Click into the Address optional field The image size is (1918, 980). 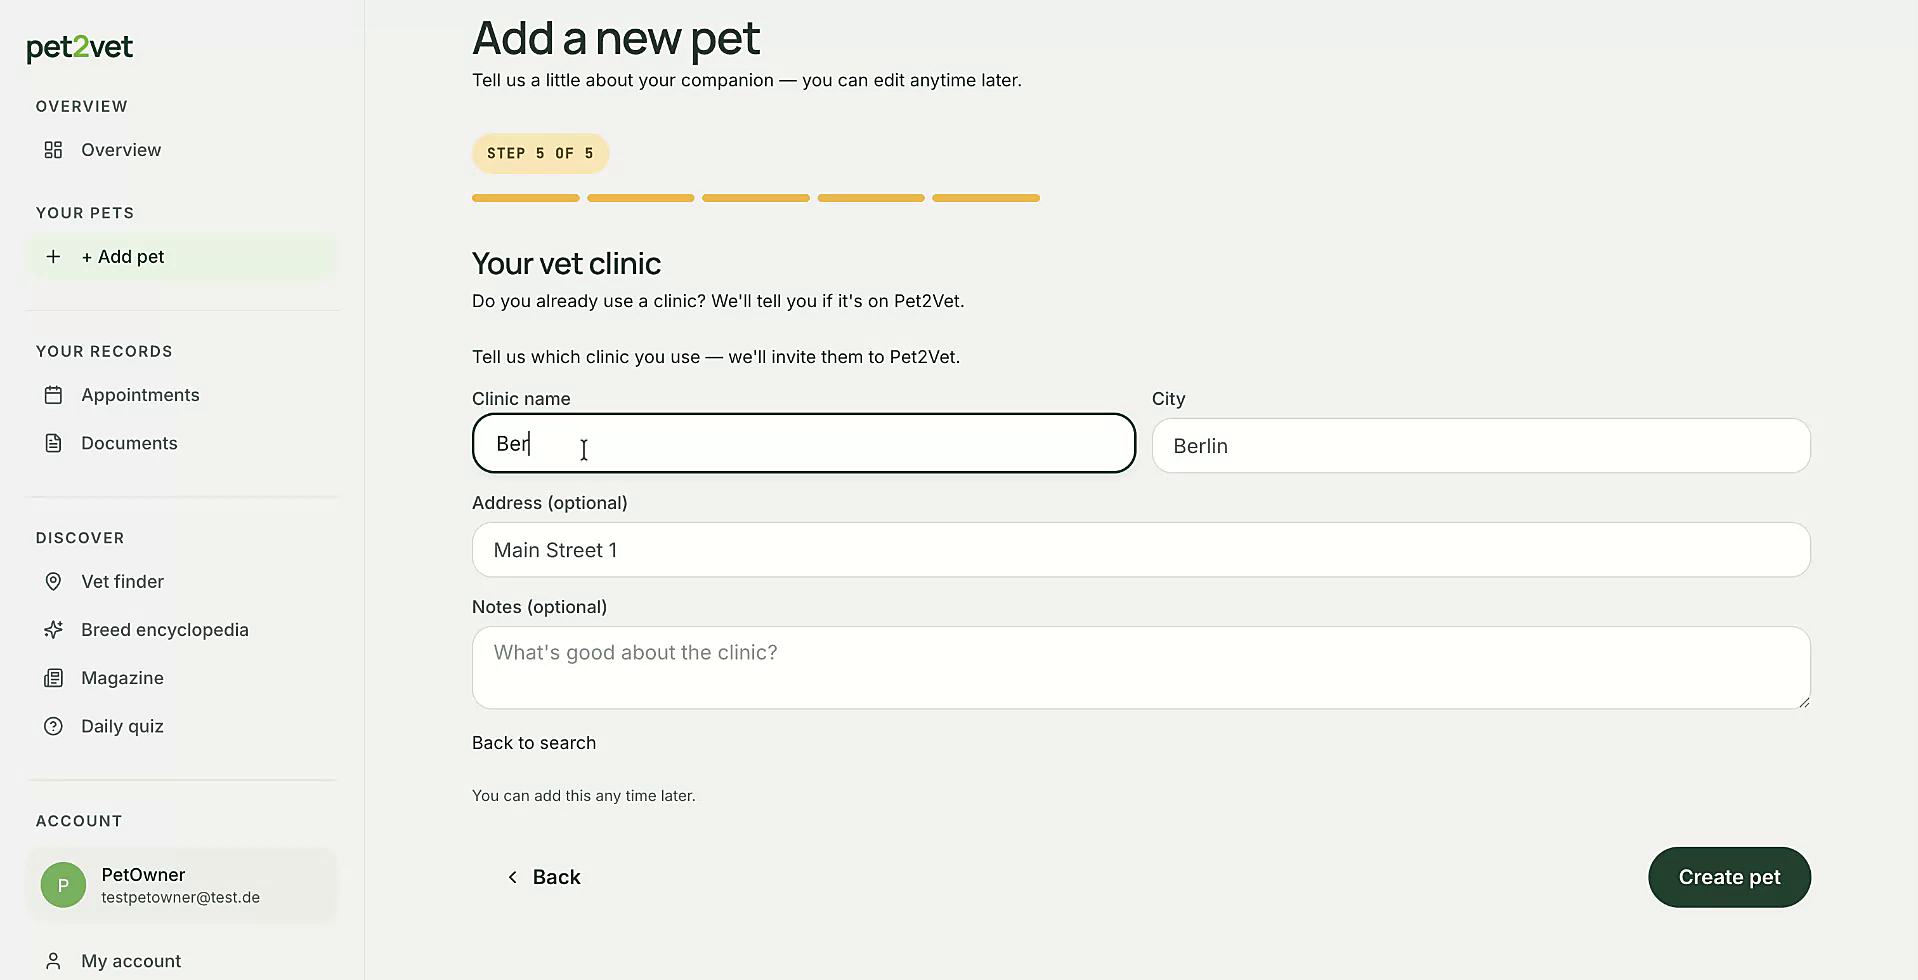click(x=1141, y=550)
